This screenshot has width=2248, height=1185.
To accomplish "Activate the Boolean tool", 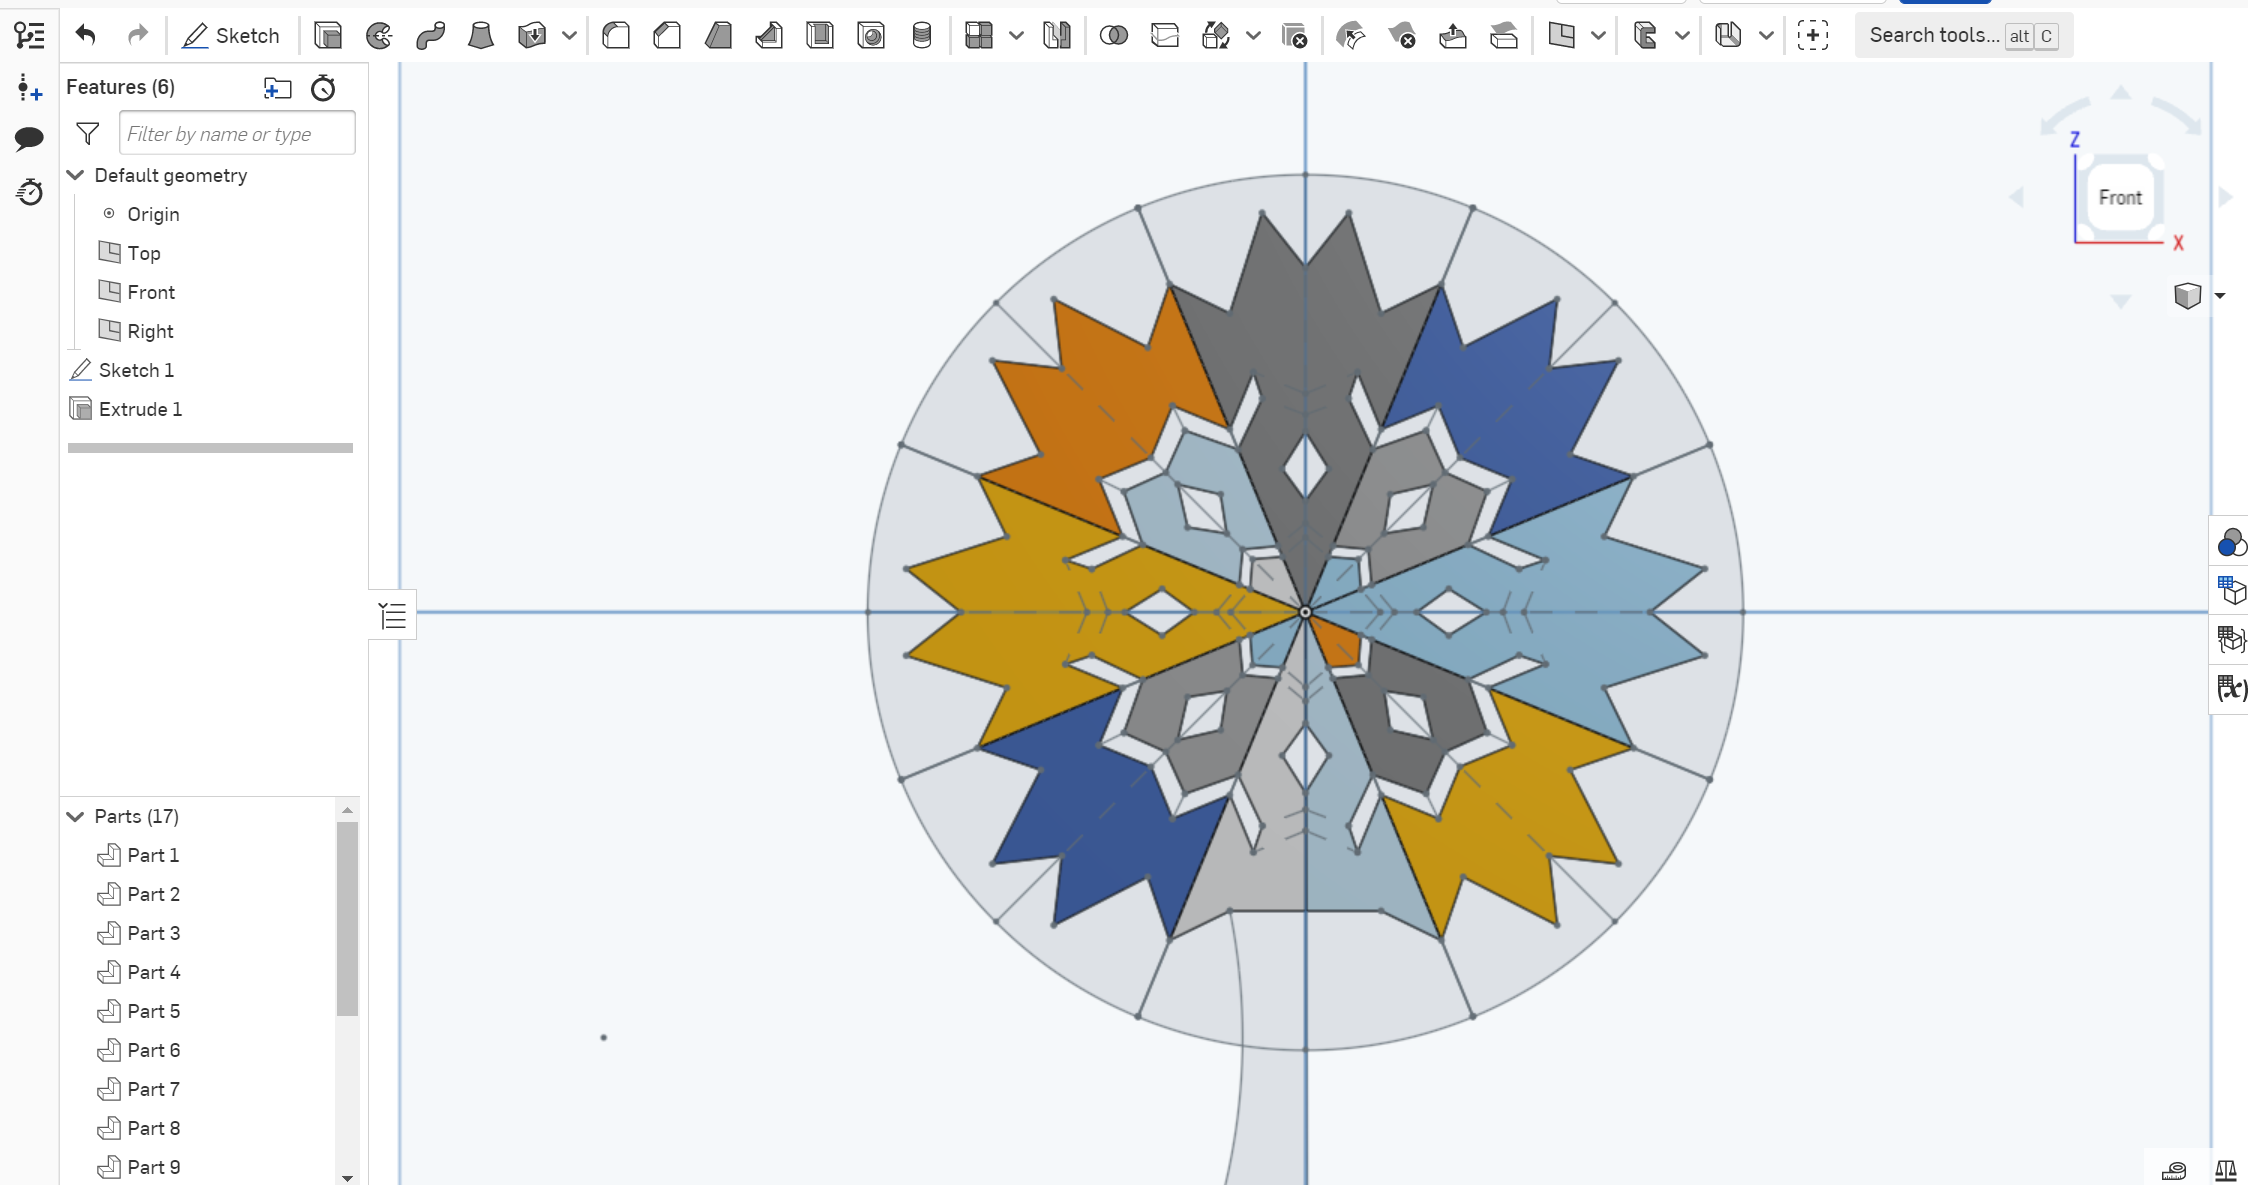I will 1115,35.
